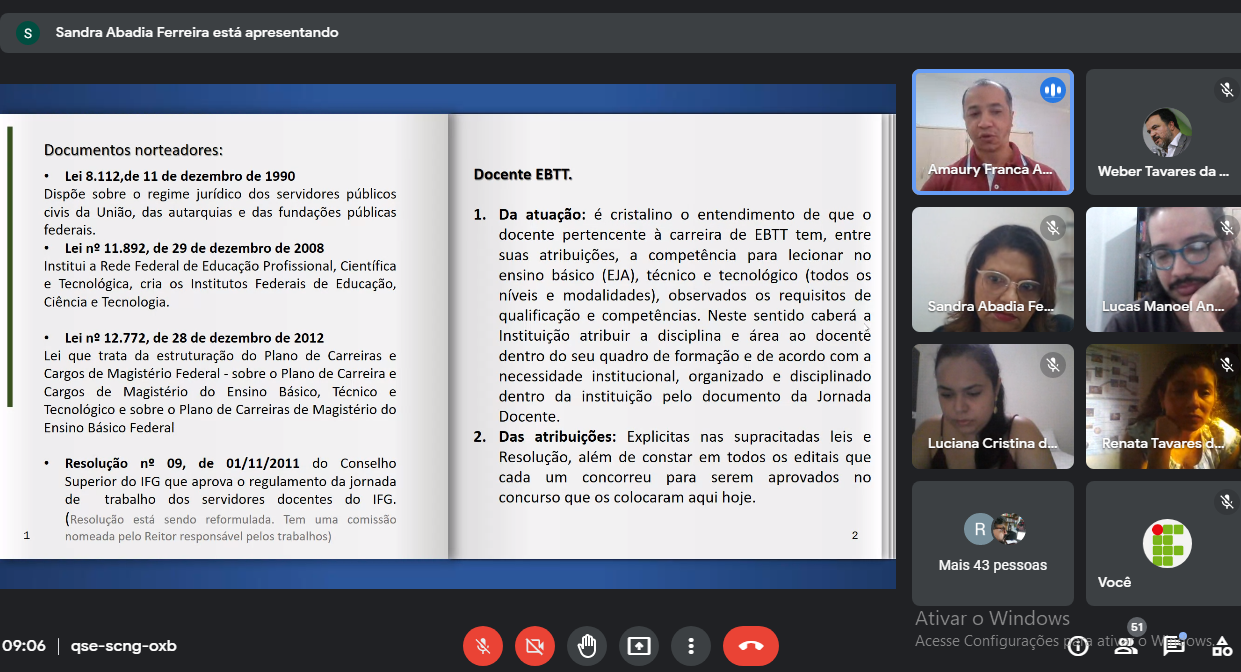The height and width of the screenshot is (672, 1241).
Task: Click Luciana Cristina's video tile
Action: (993, 406)
